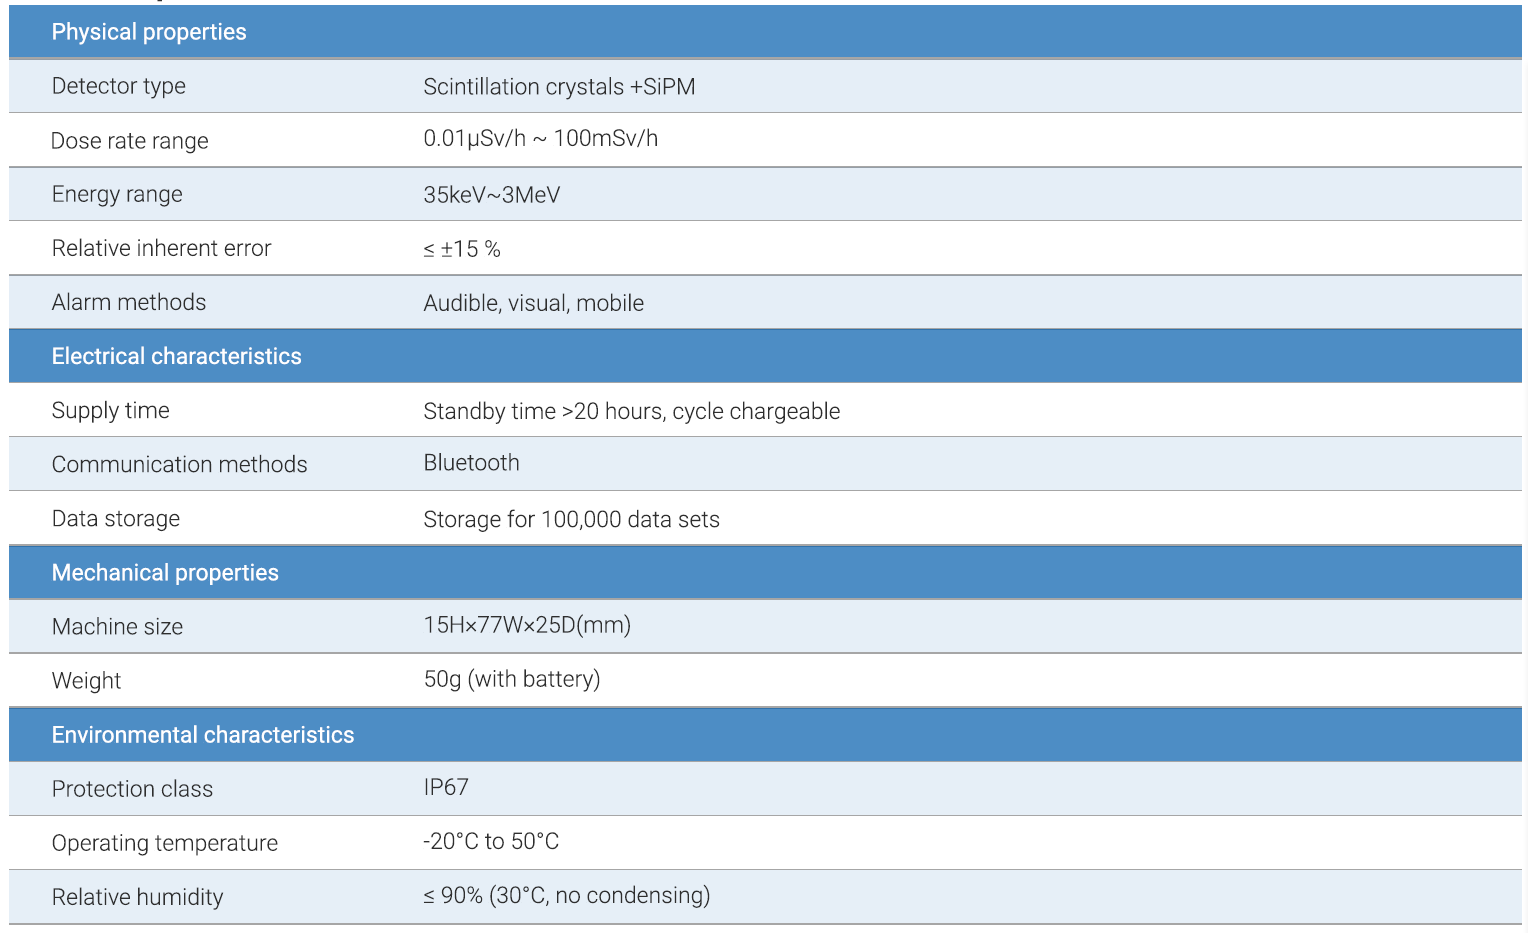Click the Scintillation crystals +SiPM value
Viewport: 1528px width, 933px height.
[558, 87]
